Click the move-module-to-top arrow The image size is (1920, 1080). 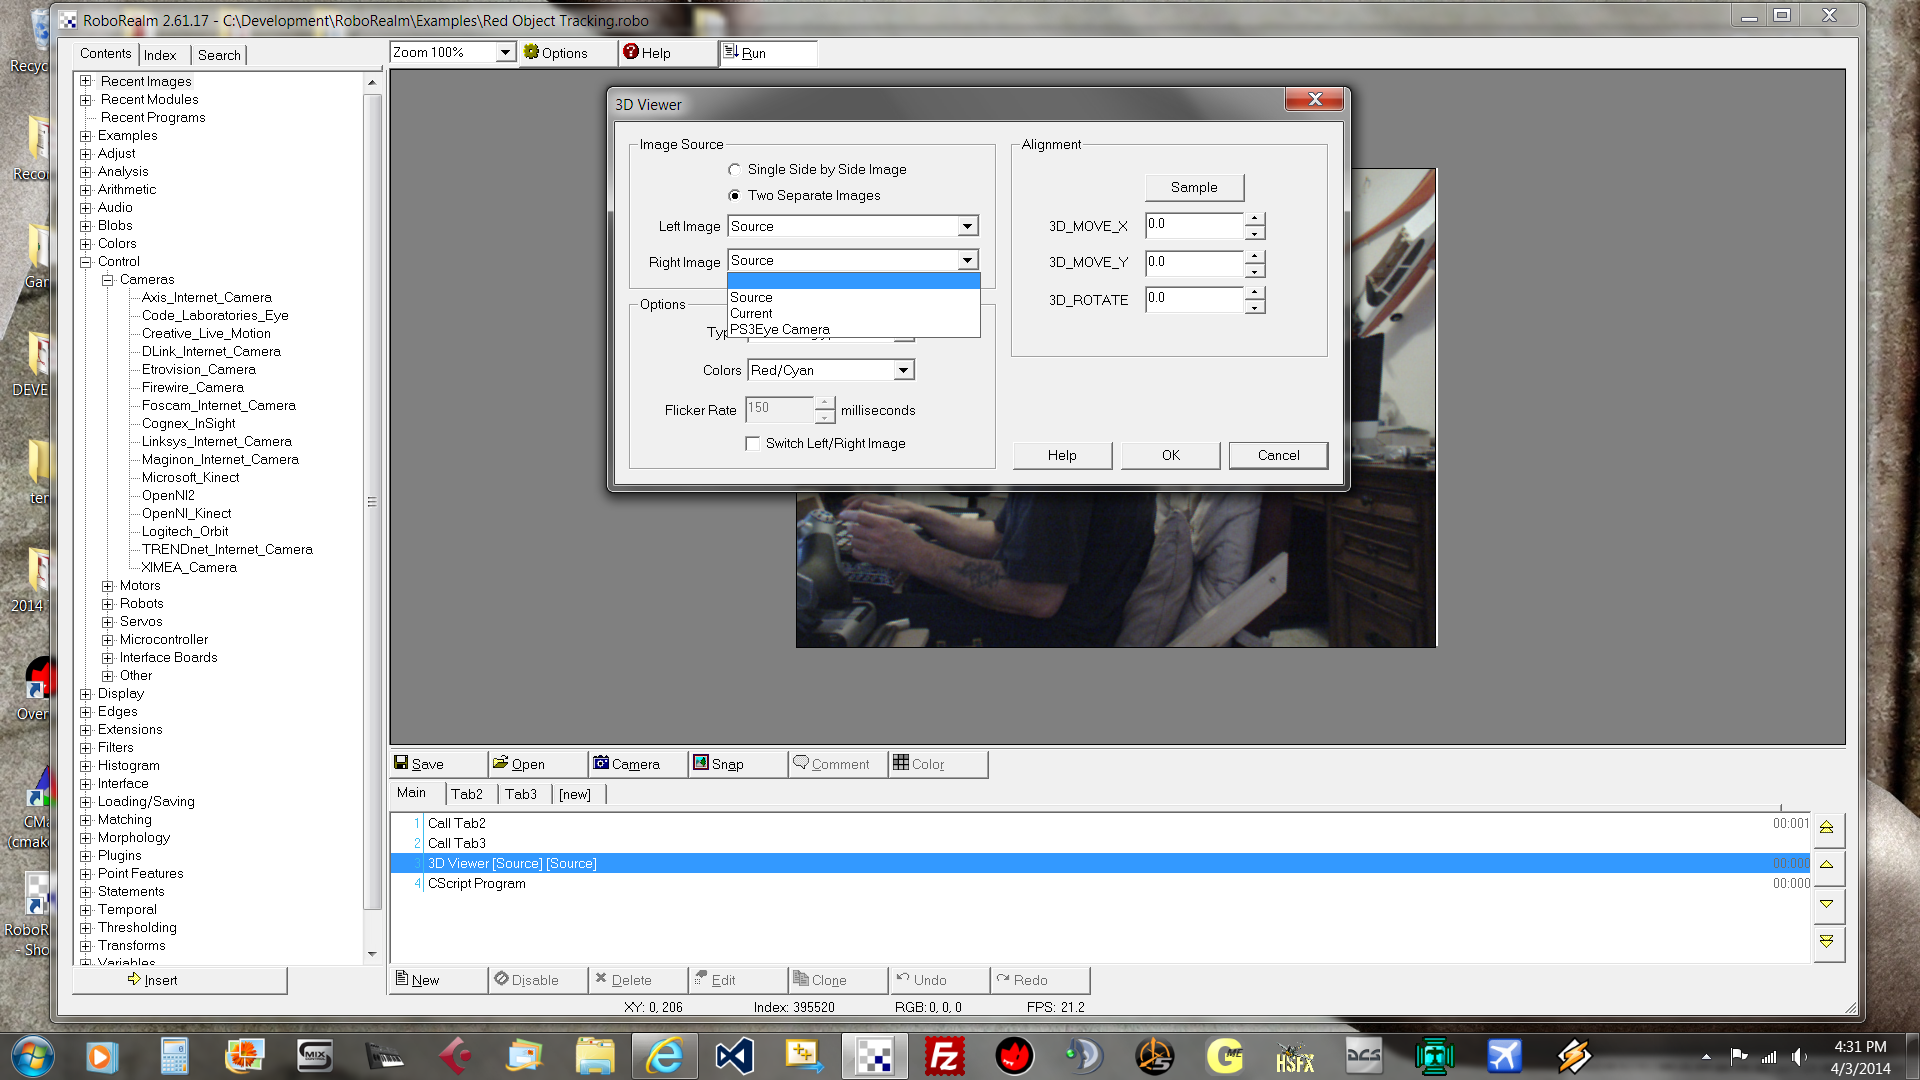[x=1827, y=828]
